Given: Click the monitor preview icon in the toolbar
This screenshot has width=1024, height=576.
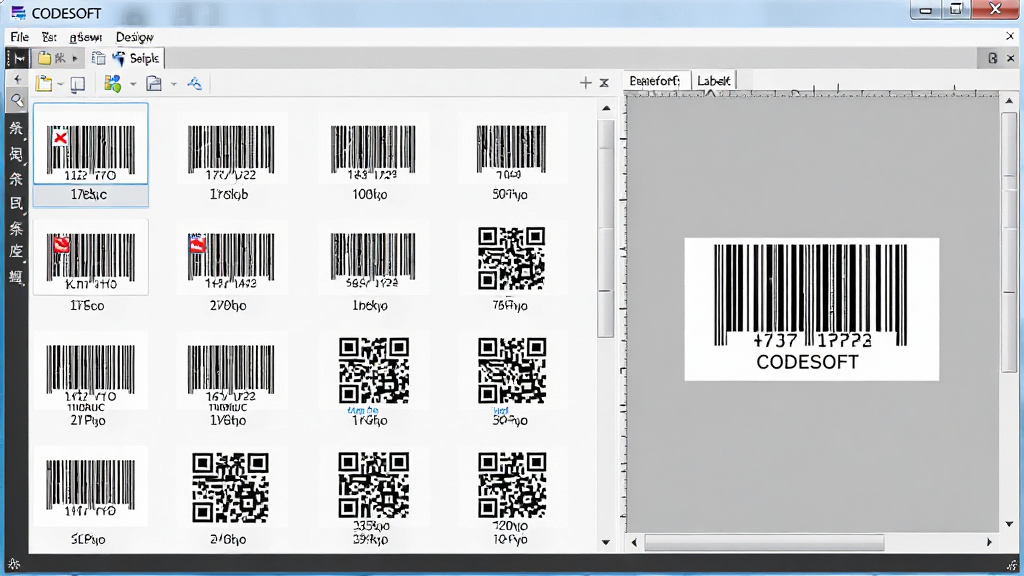Looking at the screenshot, I should [x=78, y=84].
